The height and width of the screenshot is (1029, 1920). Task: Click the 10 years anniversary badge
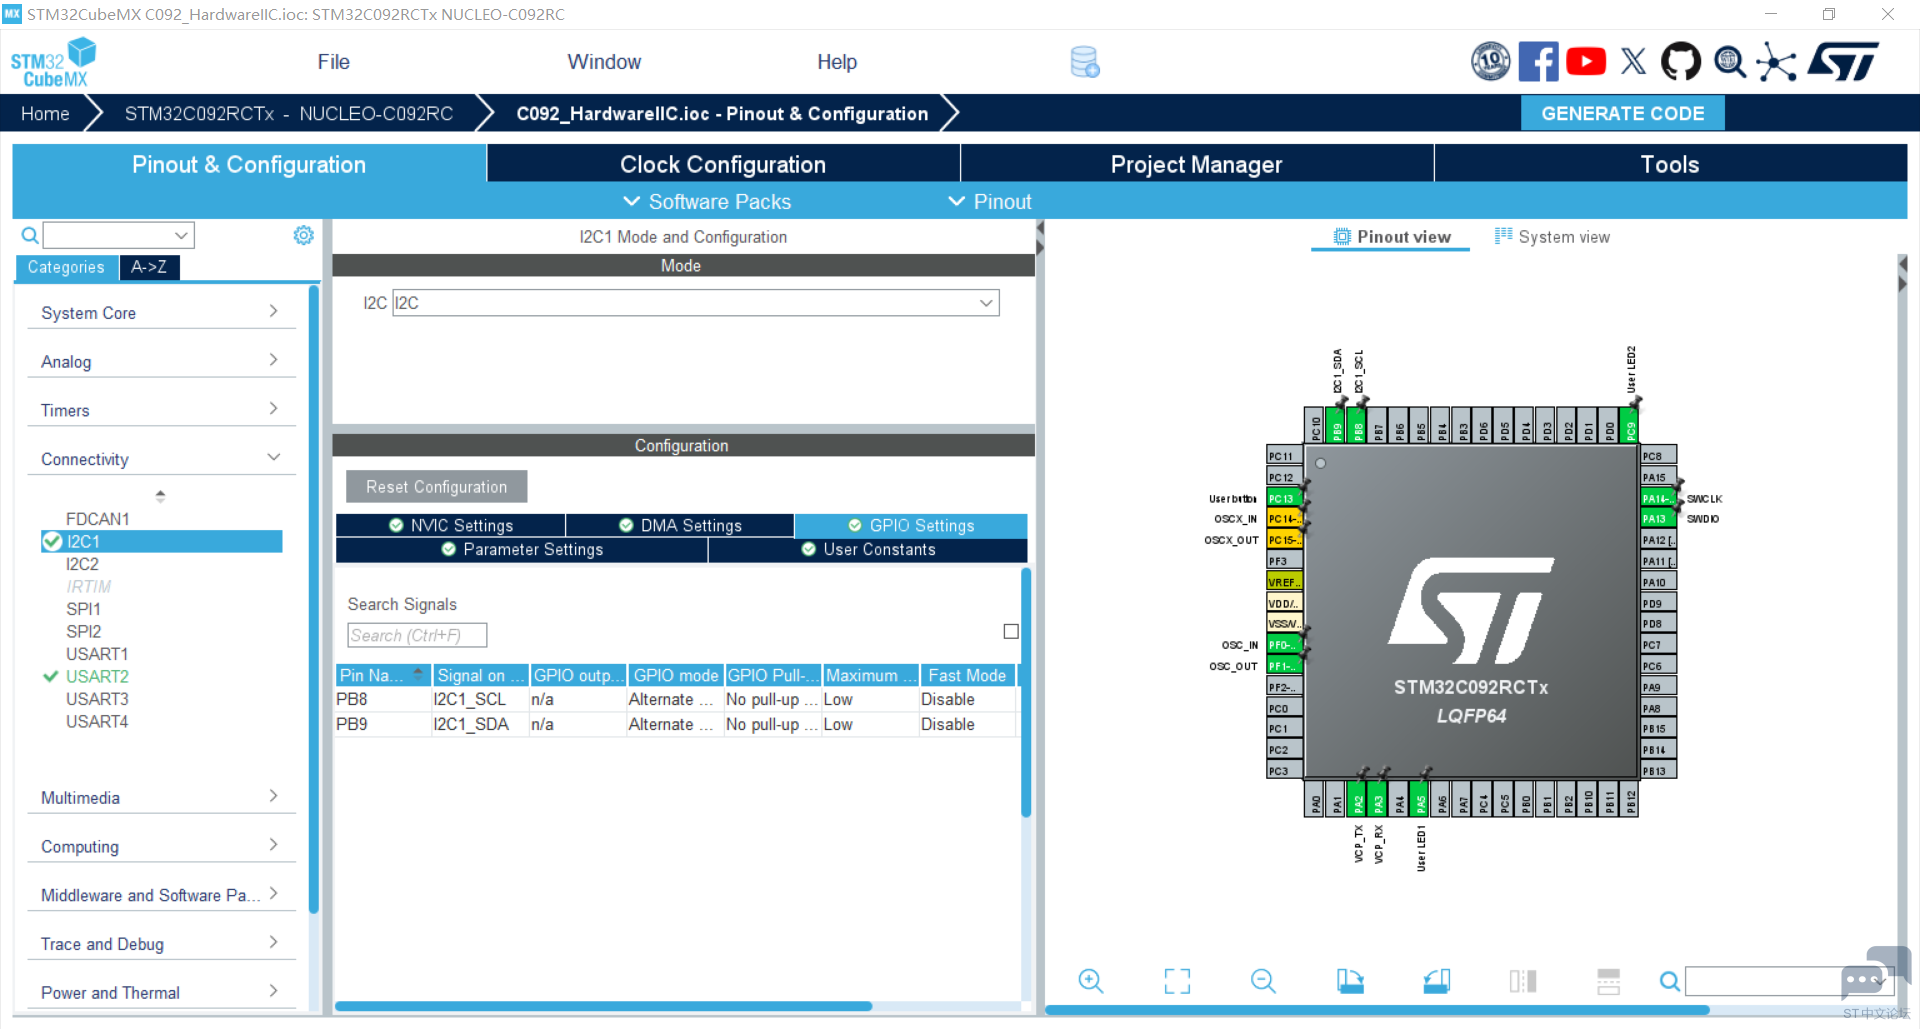pyautogui.click(x=1491, y=62)
